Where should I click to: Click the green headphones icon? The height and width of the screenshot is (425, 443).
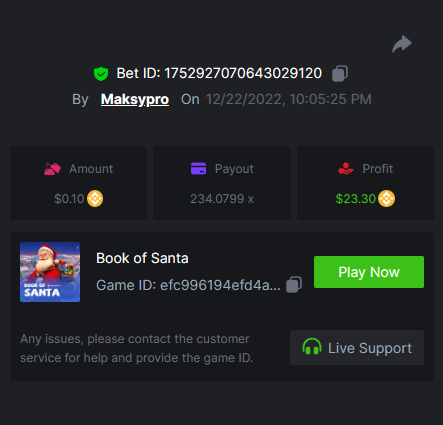312,347
